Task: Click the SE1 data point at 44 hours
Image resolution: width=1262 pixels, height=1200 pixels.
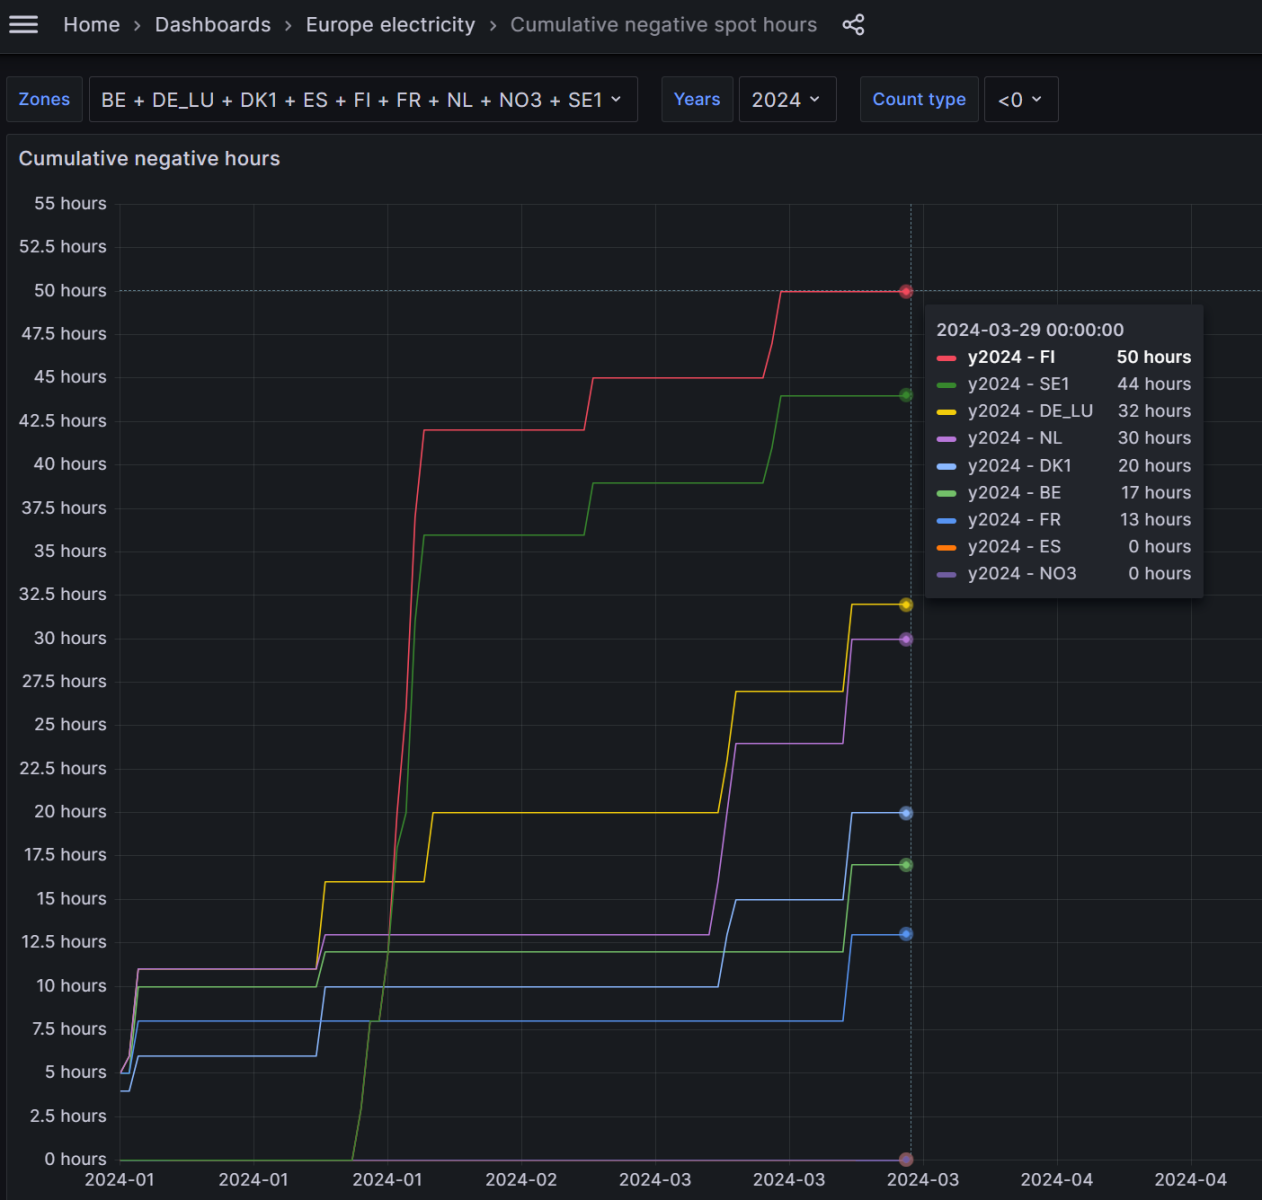Action: click(906, 396)
